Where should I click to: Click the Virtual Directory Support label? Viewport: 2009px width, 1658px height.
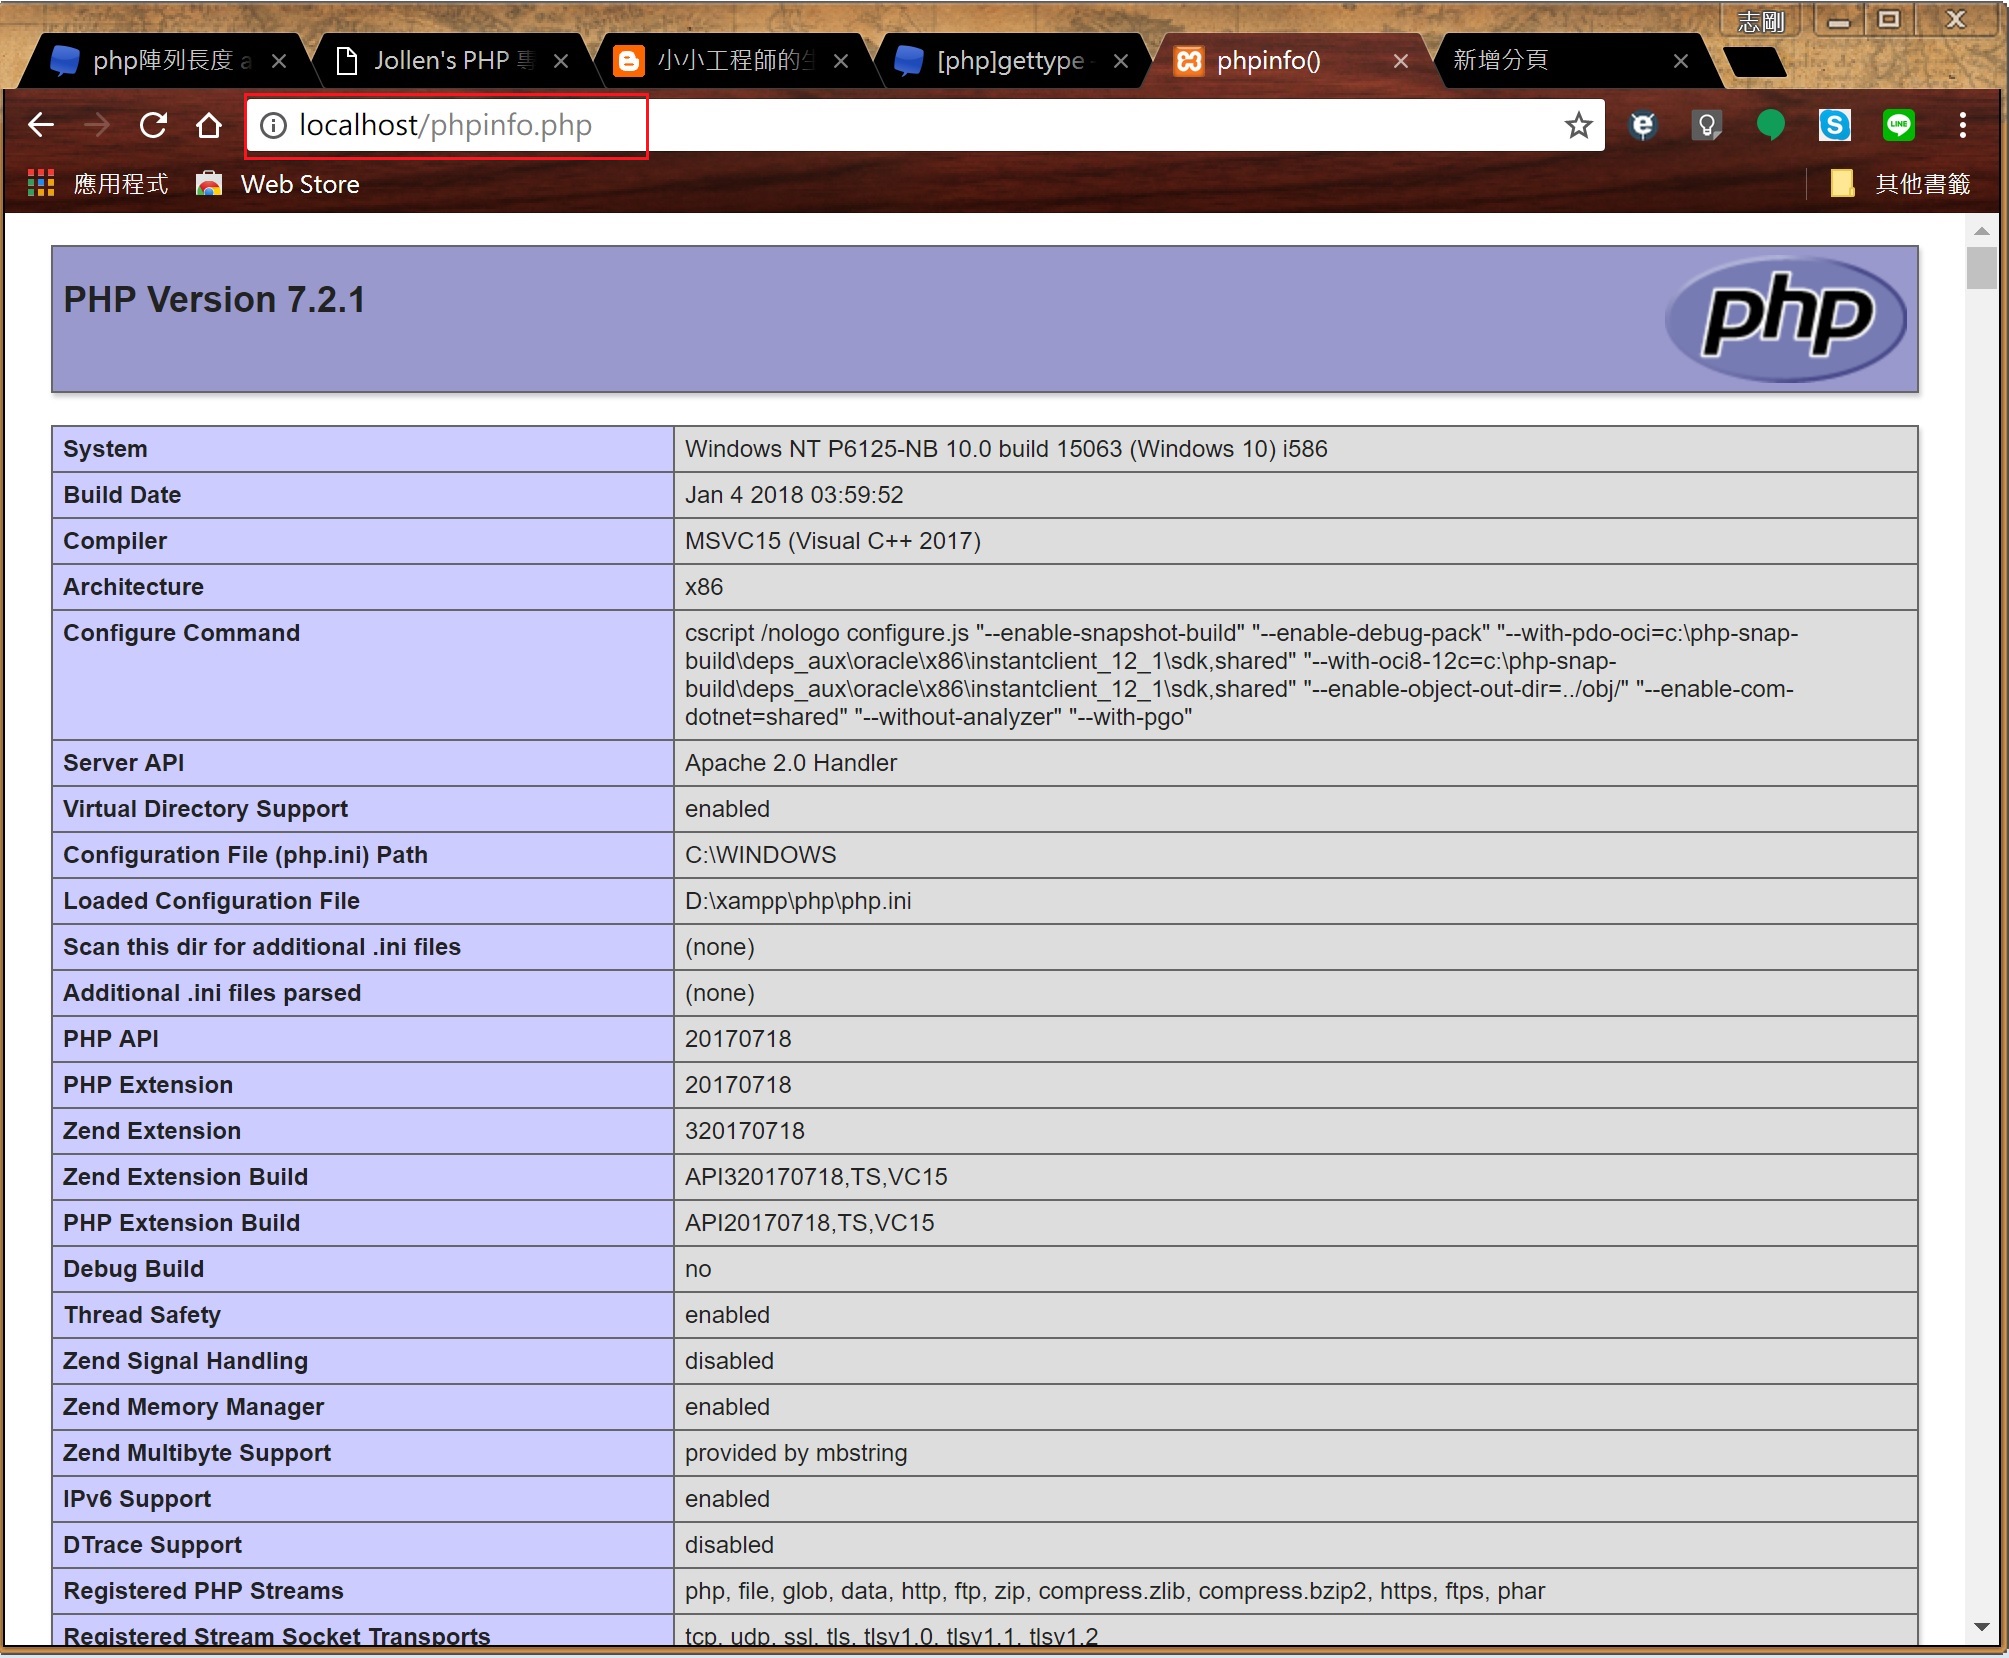click(206, 809)
